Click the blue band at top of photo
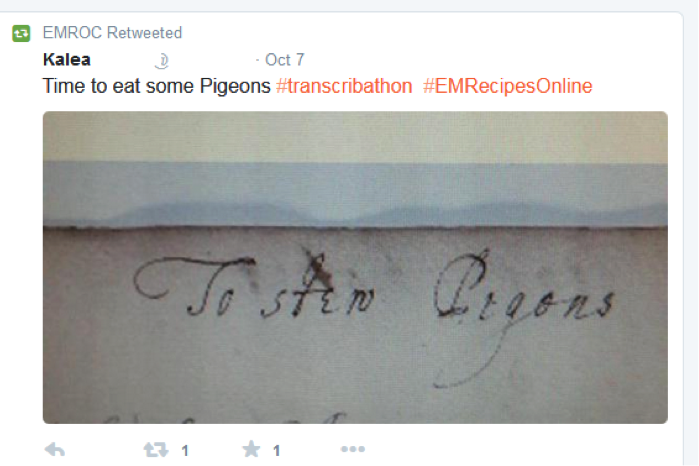The width and height of the screenshot is (699, 466). point(355,194)
